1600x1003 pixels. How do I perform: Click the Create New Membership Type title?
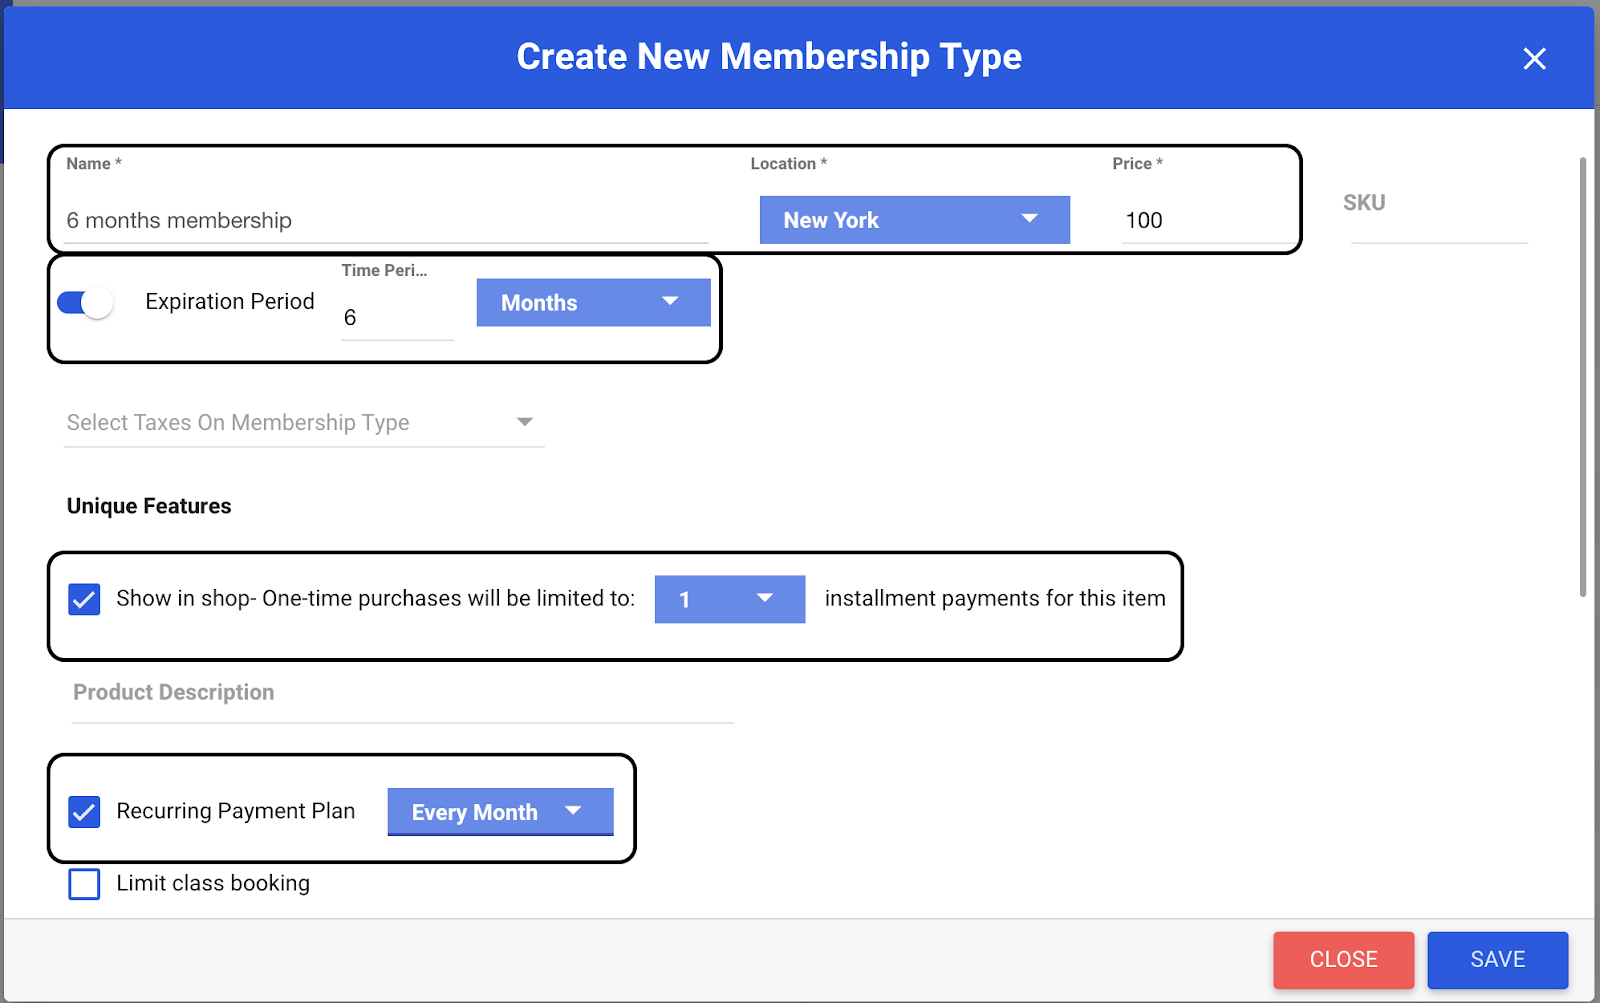coord(769,57)
